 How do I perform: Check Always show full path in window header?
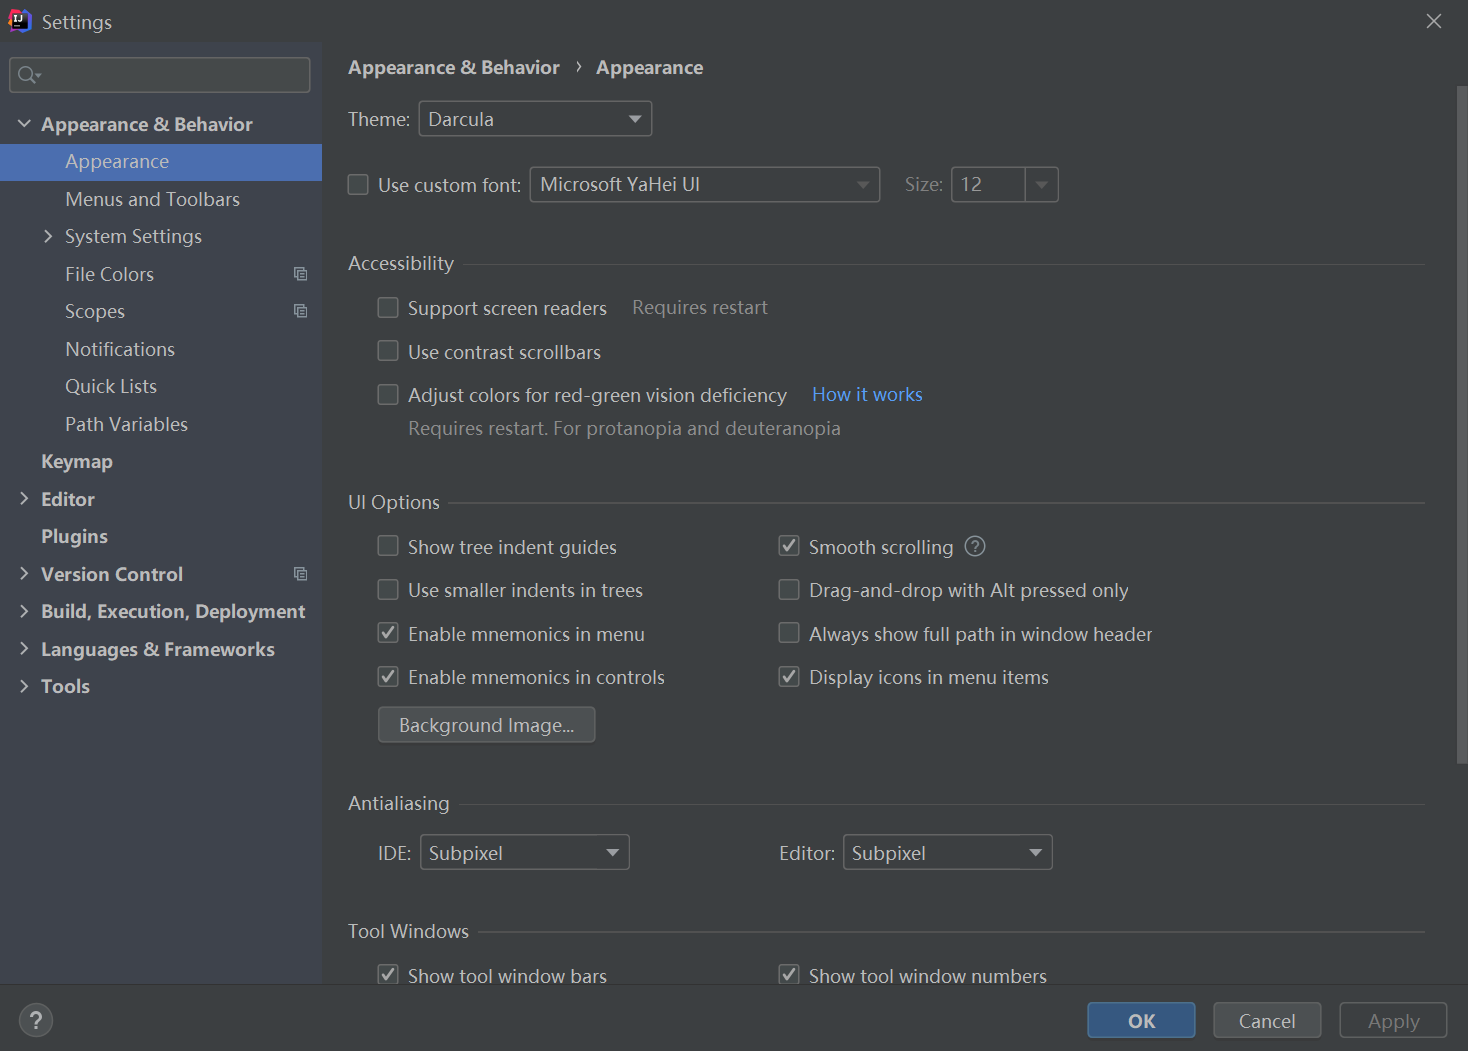(789, 633)
